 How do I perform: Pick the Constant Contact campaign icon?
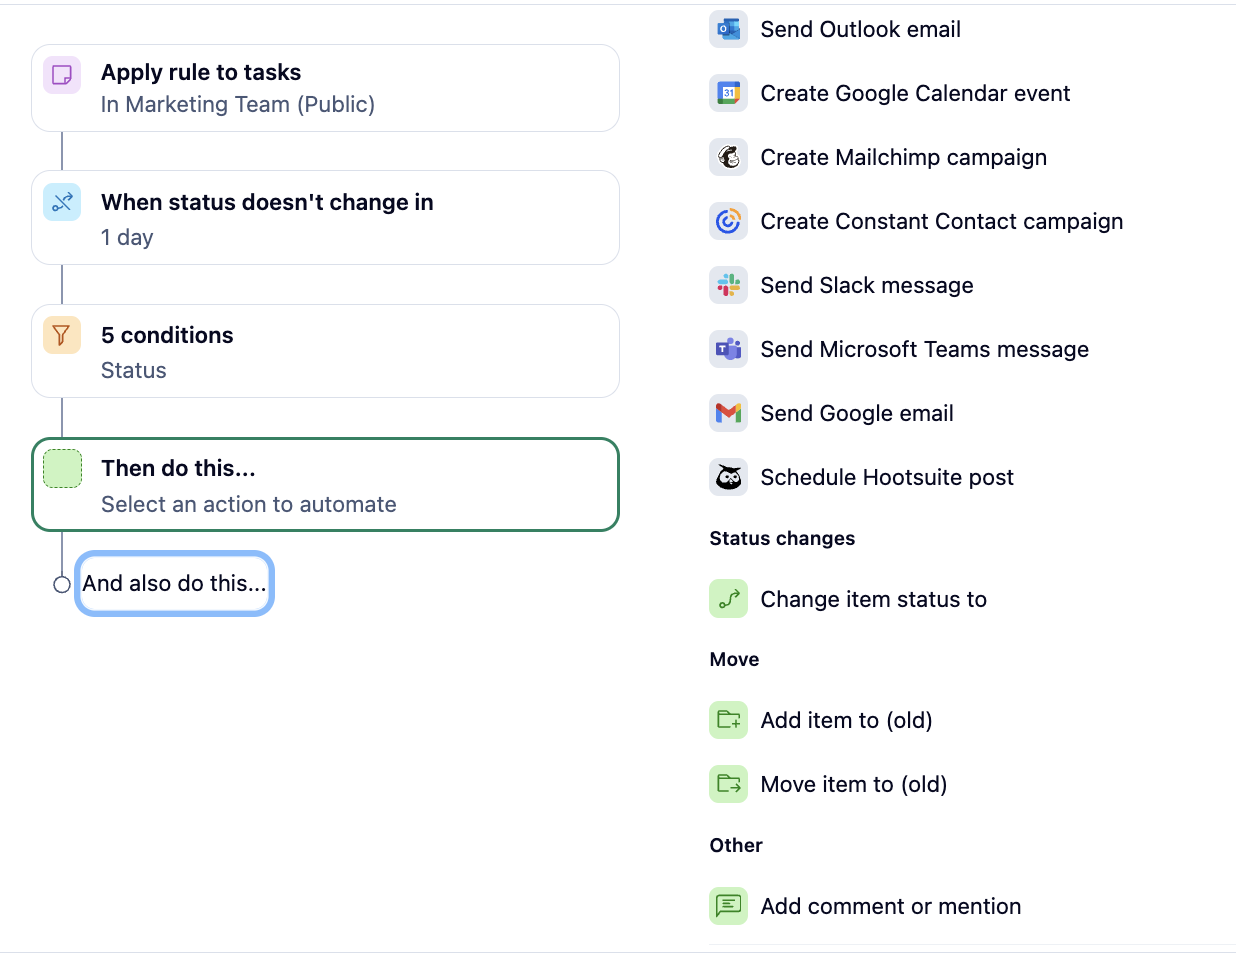pos(729,222)
